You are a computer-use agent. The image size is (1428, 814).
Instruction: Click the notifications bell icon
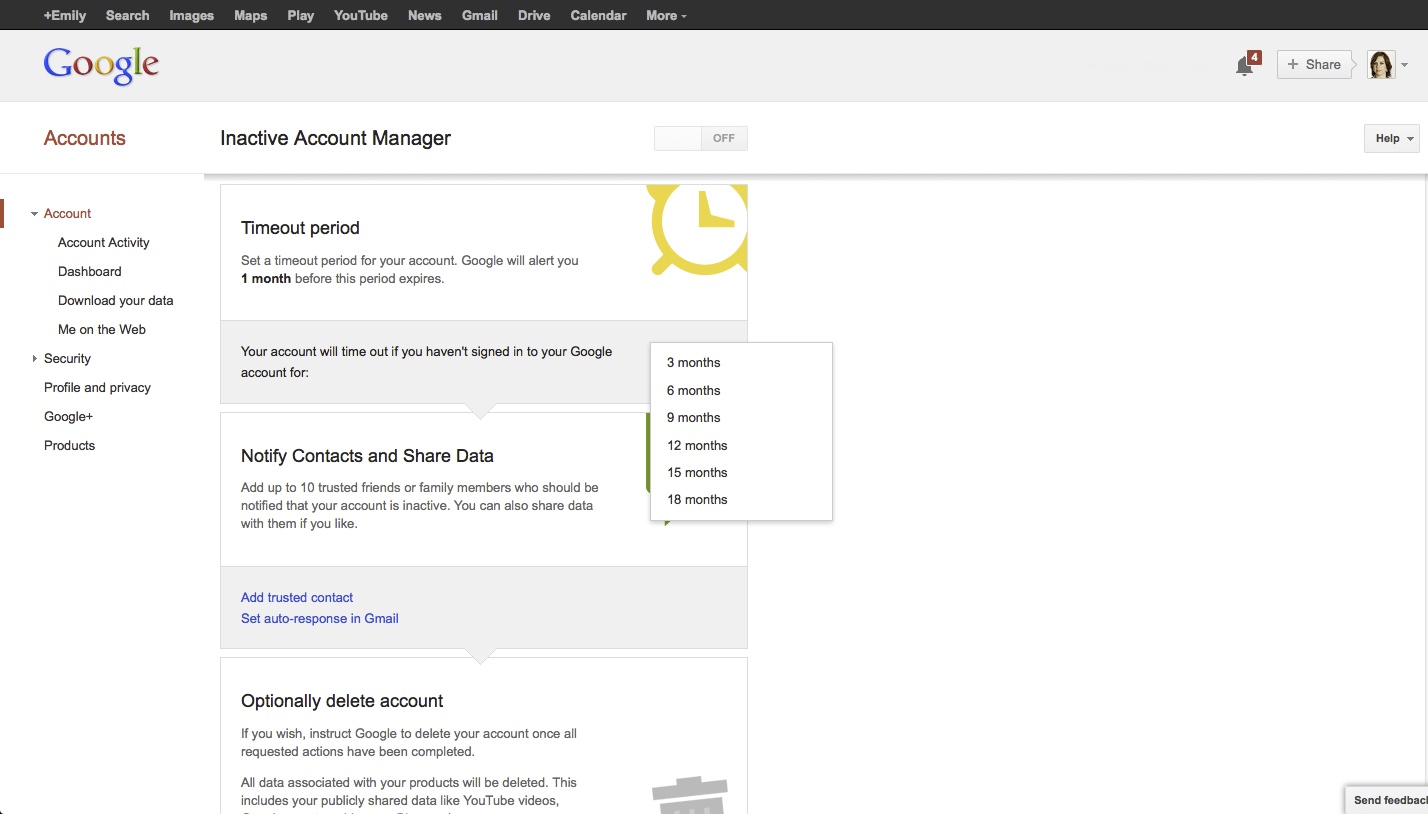1245,66
